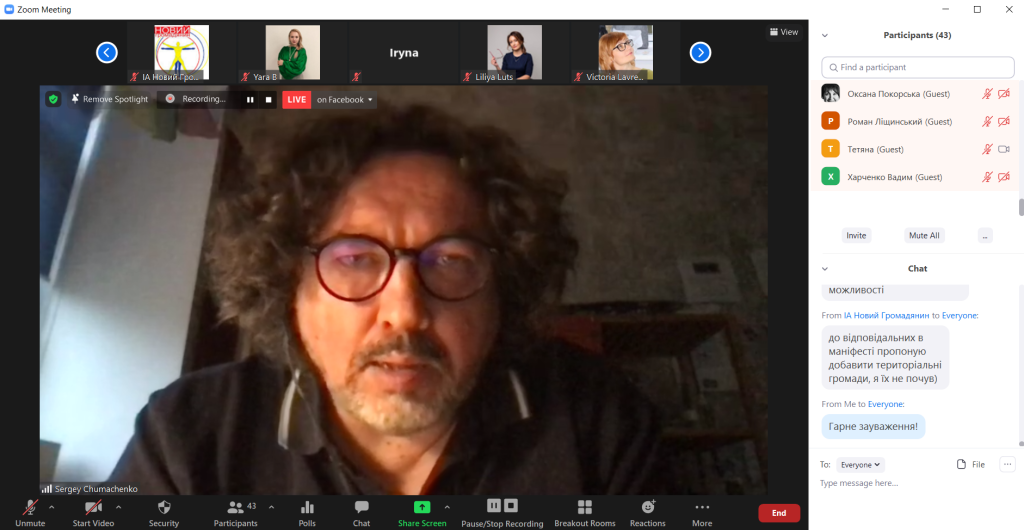Select the IA Новий Громадянин video thumbnail
The height and width of the screenshot is (530, 1024).
point(182,52)
